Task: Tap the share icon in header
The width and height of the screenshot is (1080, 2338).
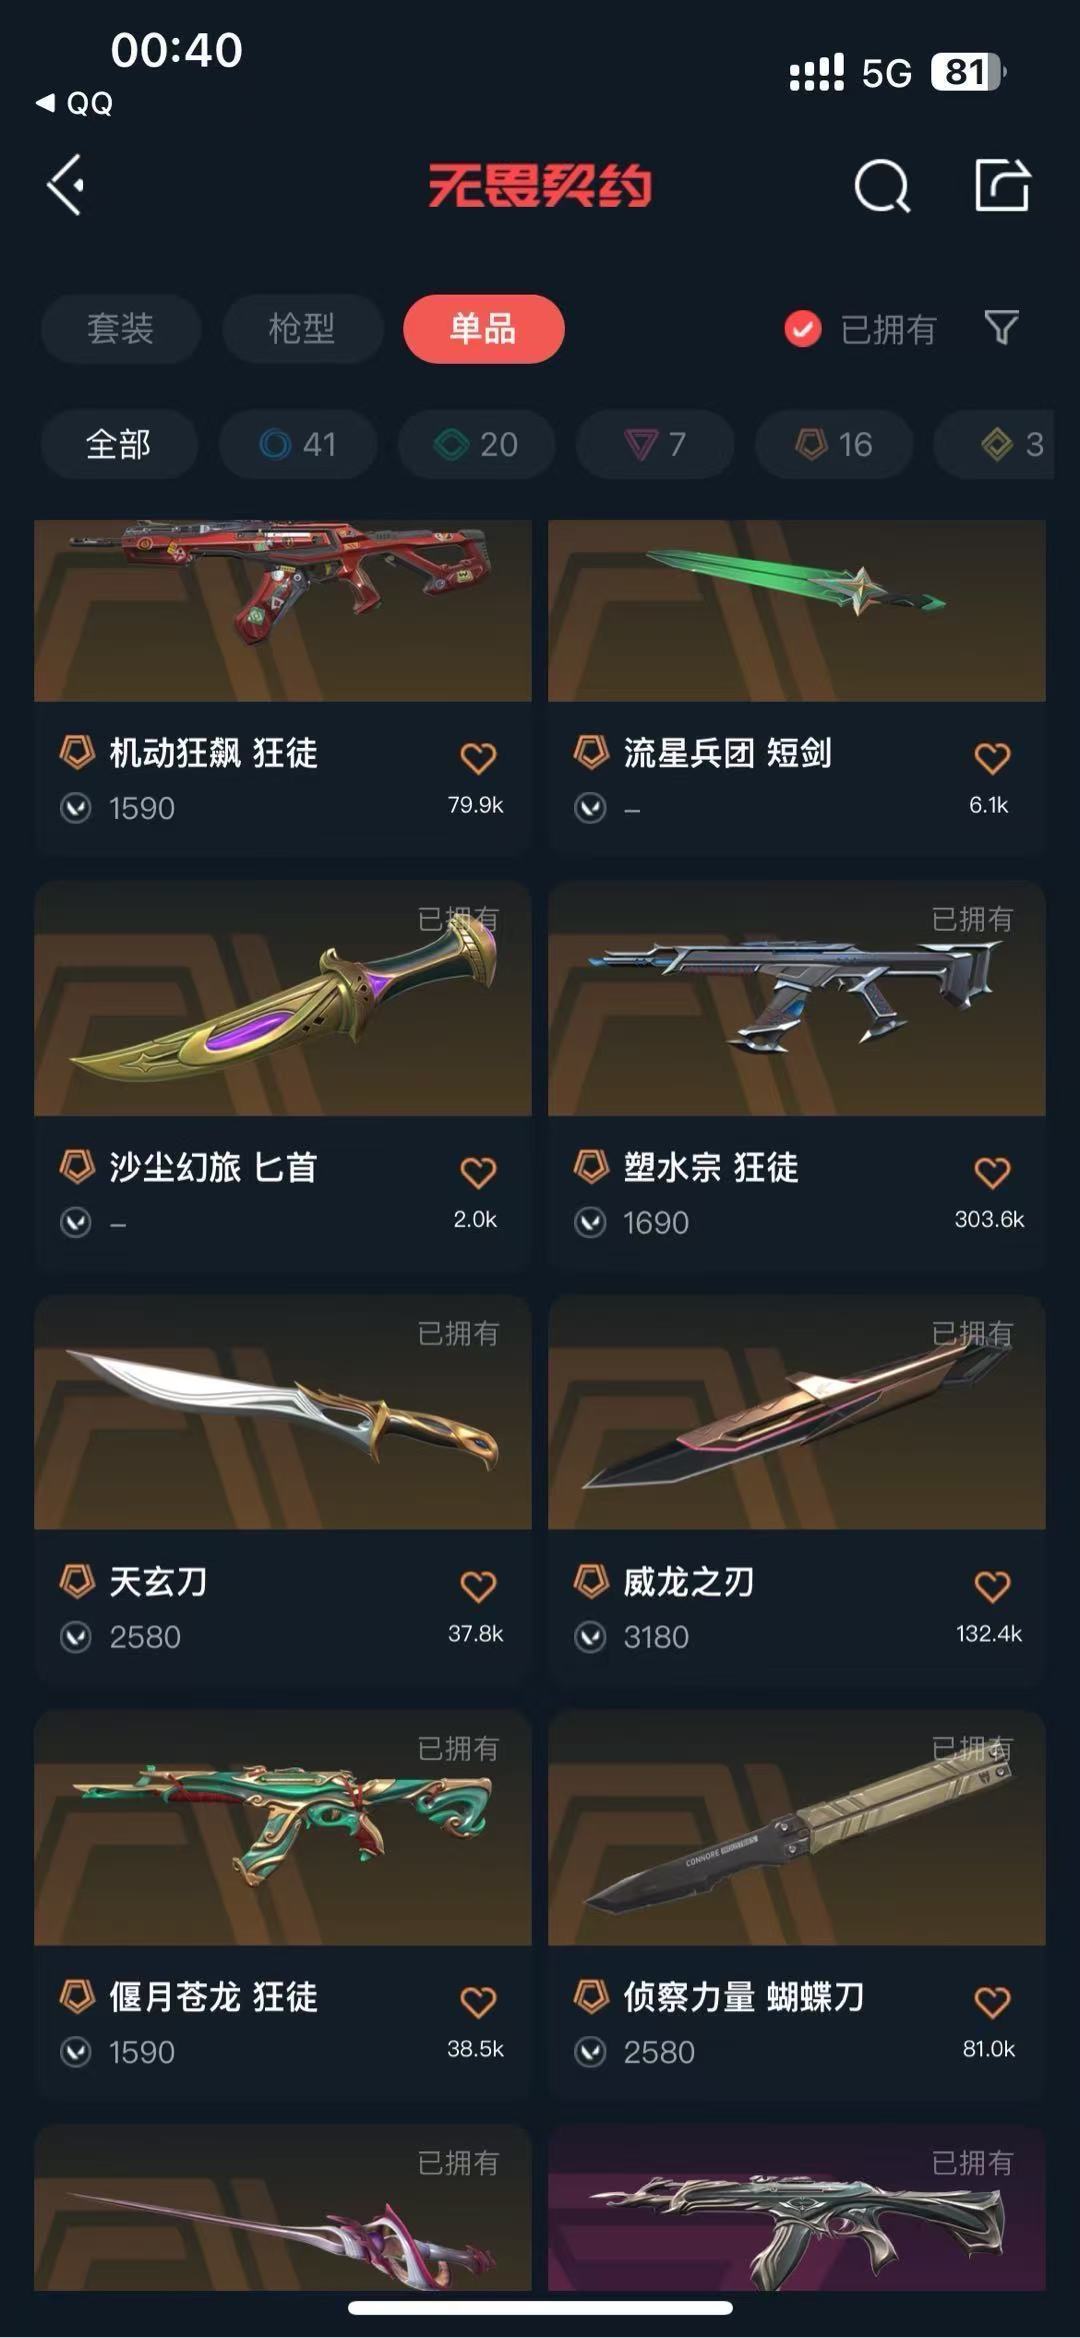Action: point(1002,185)
